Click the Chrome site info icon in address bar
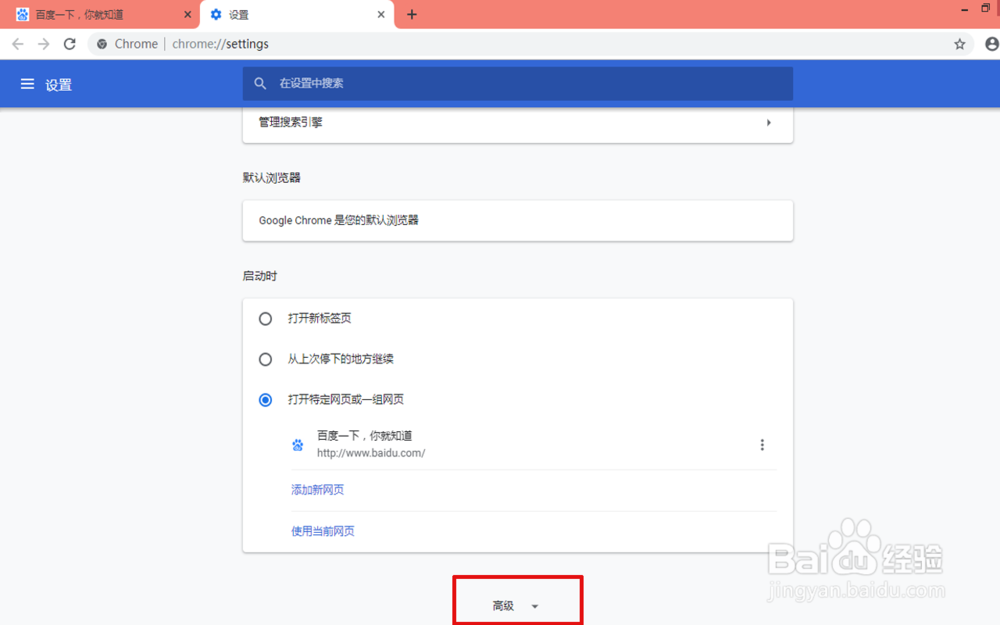This screenshot has width=1000, height=625. [101, 44]
